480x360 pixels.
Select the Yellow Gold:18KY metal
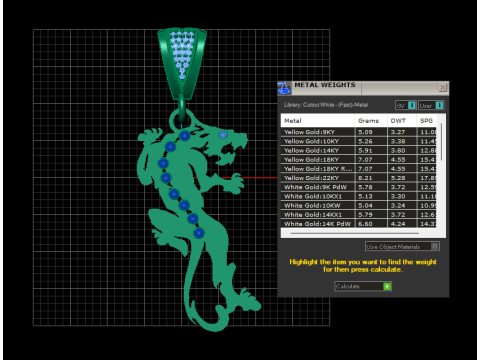[x=358, y=160]
